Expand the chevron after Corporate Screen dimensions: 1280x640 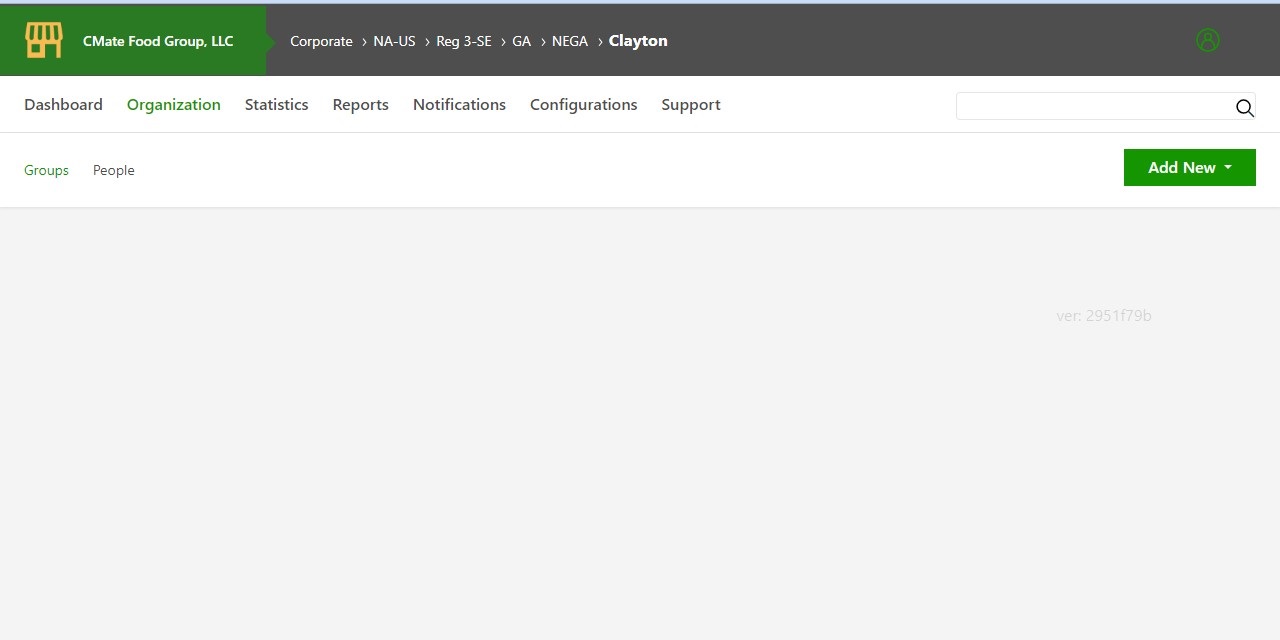[363, 42]
